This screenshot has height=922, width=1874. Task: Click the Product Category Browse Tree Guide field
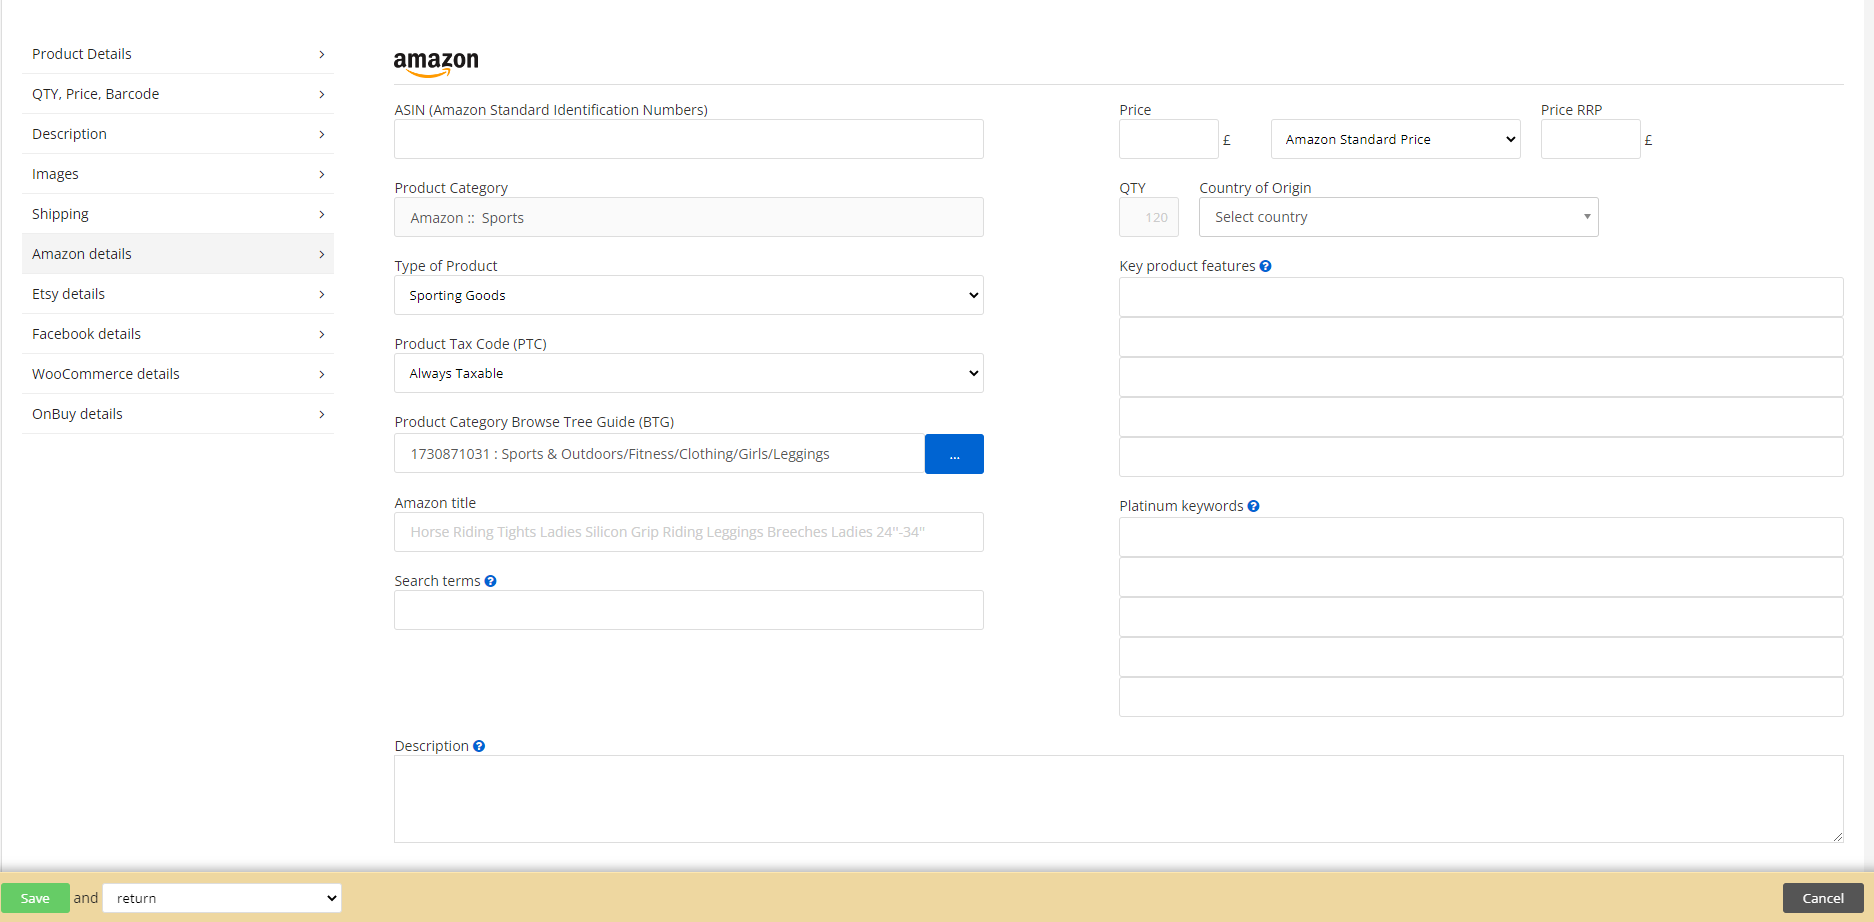tap(660, 454)
